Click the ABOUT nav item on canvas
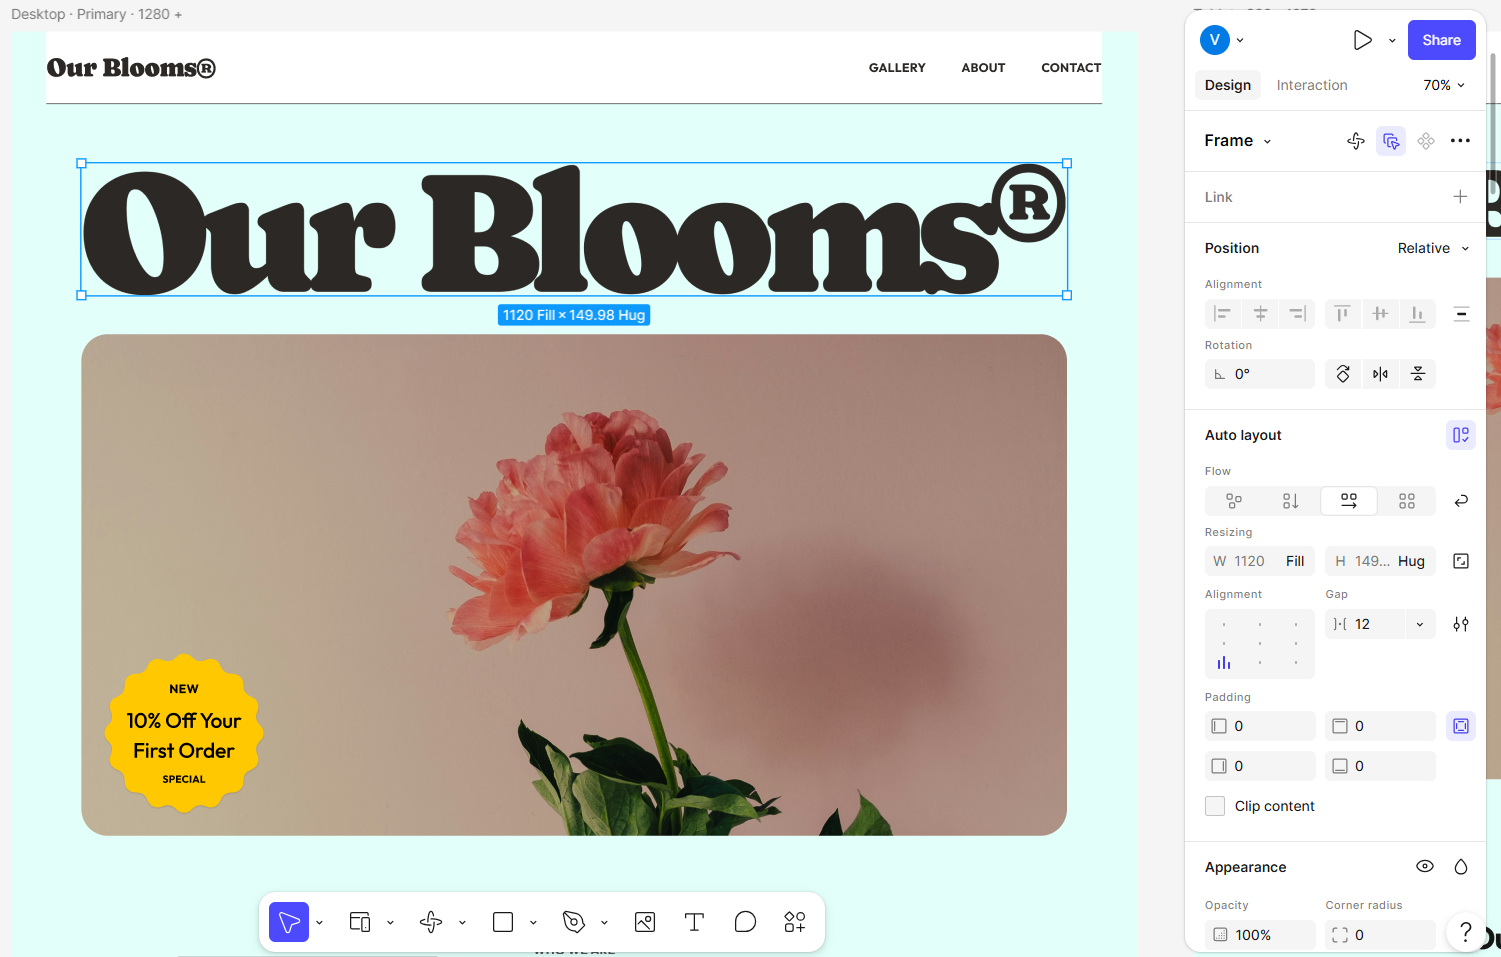1501x957 pixels. pos(983,68)
